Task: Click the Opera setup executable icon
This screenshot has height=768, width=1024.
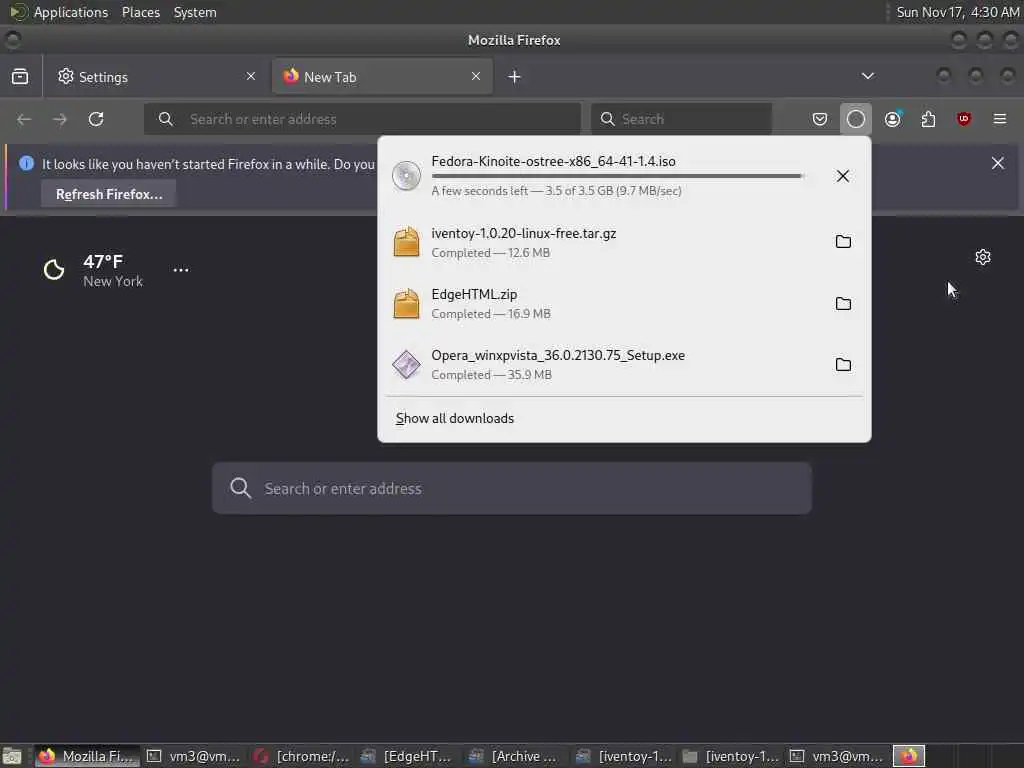Action: [406, 364]
